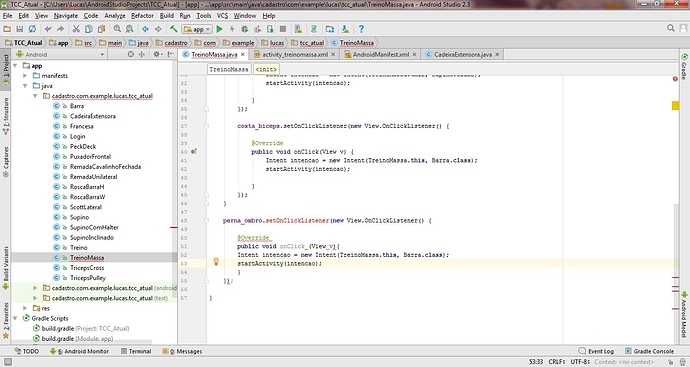The width and height of the screenshot is (690, 367).
Task: Select the SupinoComHalter class in the tree
Action: 94,227
